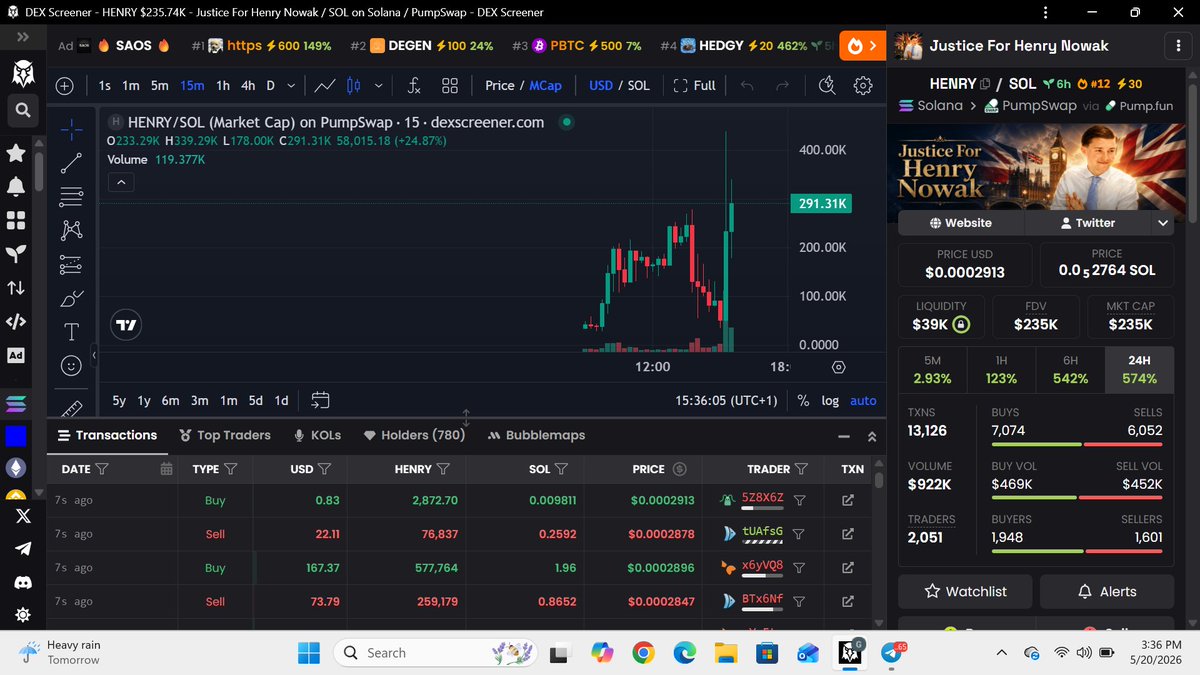Open the gainers and losers arrows icon

16,288
